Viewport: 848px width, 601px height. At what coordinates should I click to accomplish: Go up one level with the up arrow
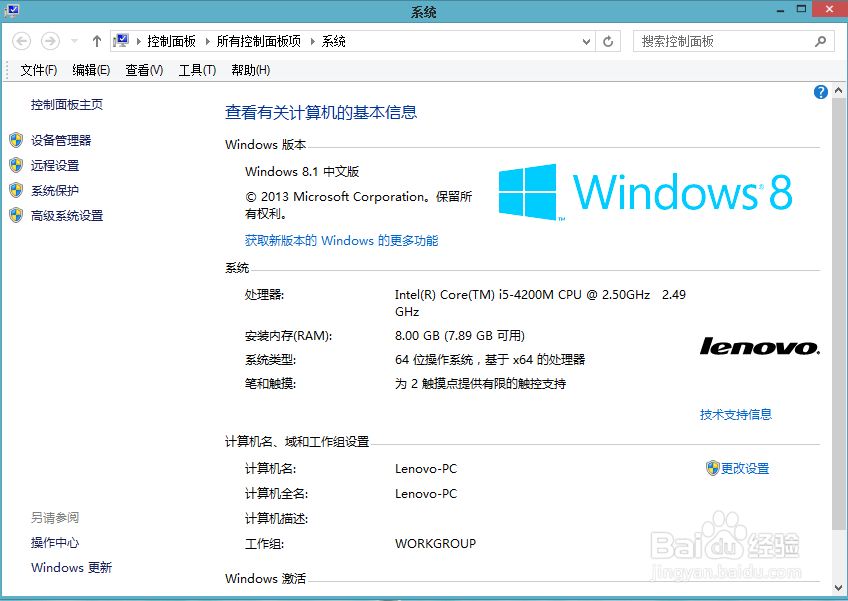pyautogui.click(x=97, y=41)
